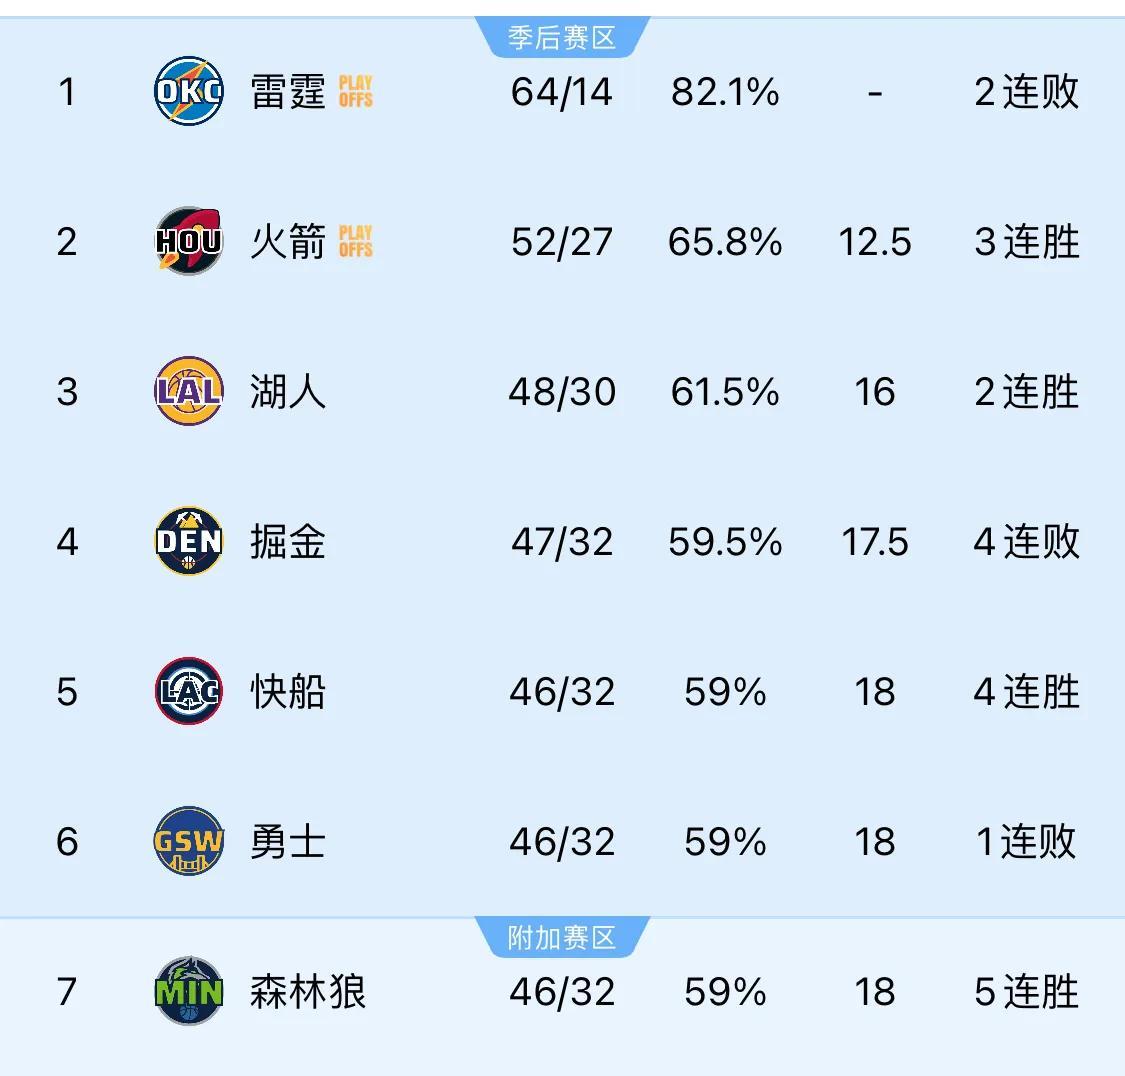
Task: Click the PLAYOFFS badge next to 雷霆
Action: coord(356,92)
